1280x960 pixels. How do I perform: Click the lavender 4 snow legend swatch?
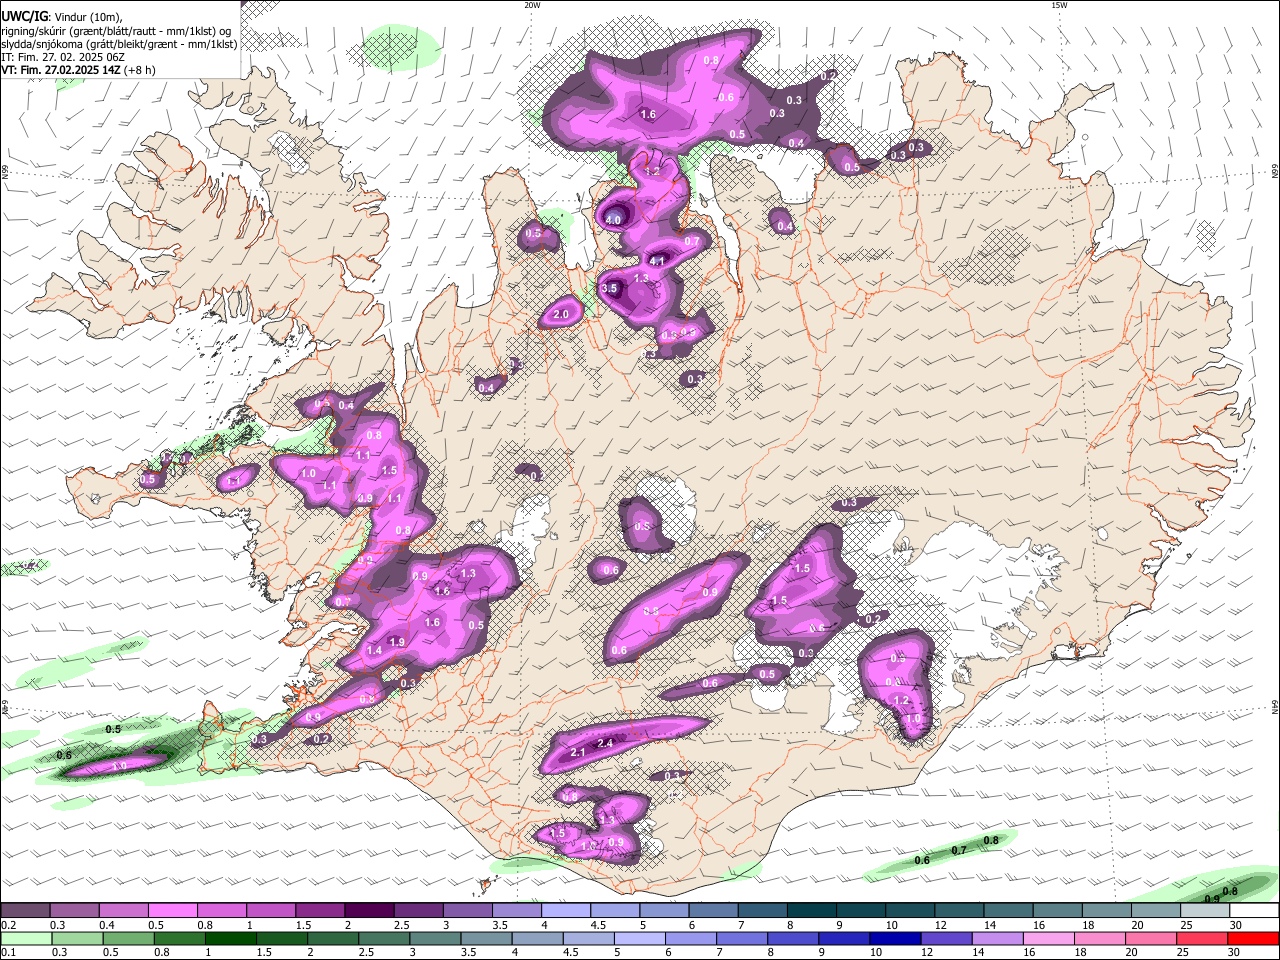coord(565,911)
